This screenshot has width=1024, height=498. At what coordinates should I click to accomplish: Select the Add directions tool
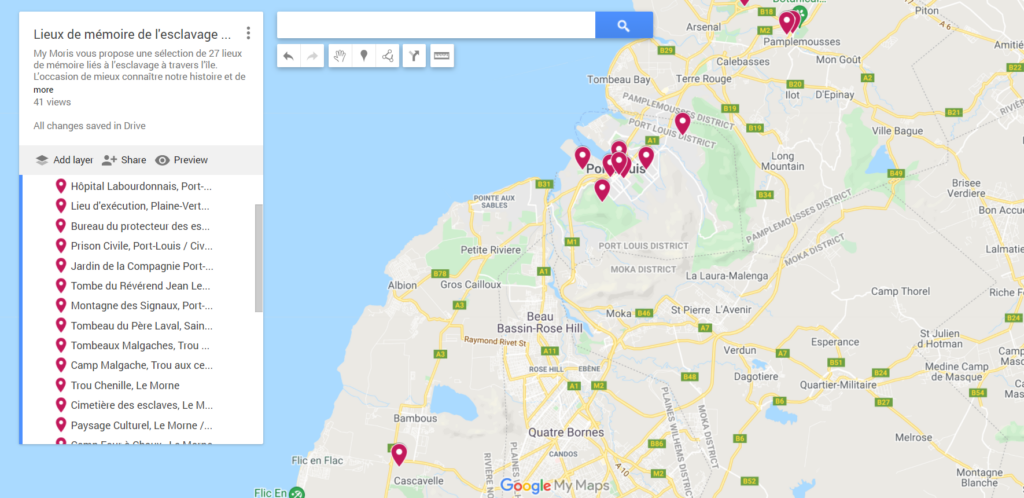click(413, 56)
